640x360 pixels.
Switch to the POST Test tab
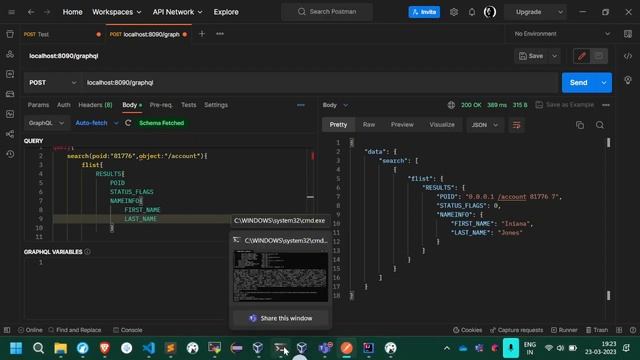click(x=61, y=34)
